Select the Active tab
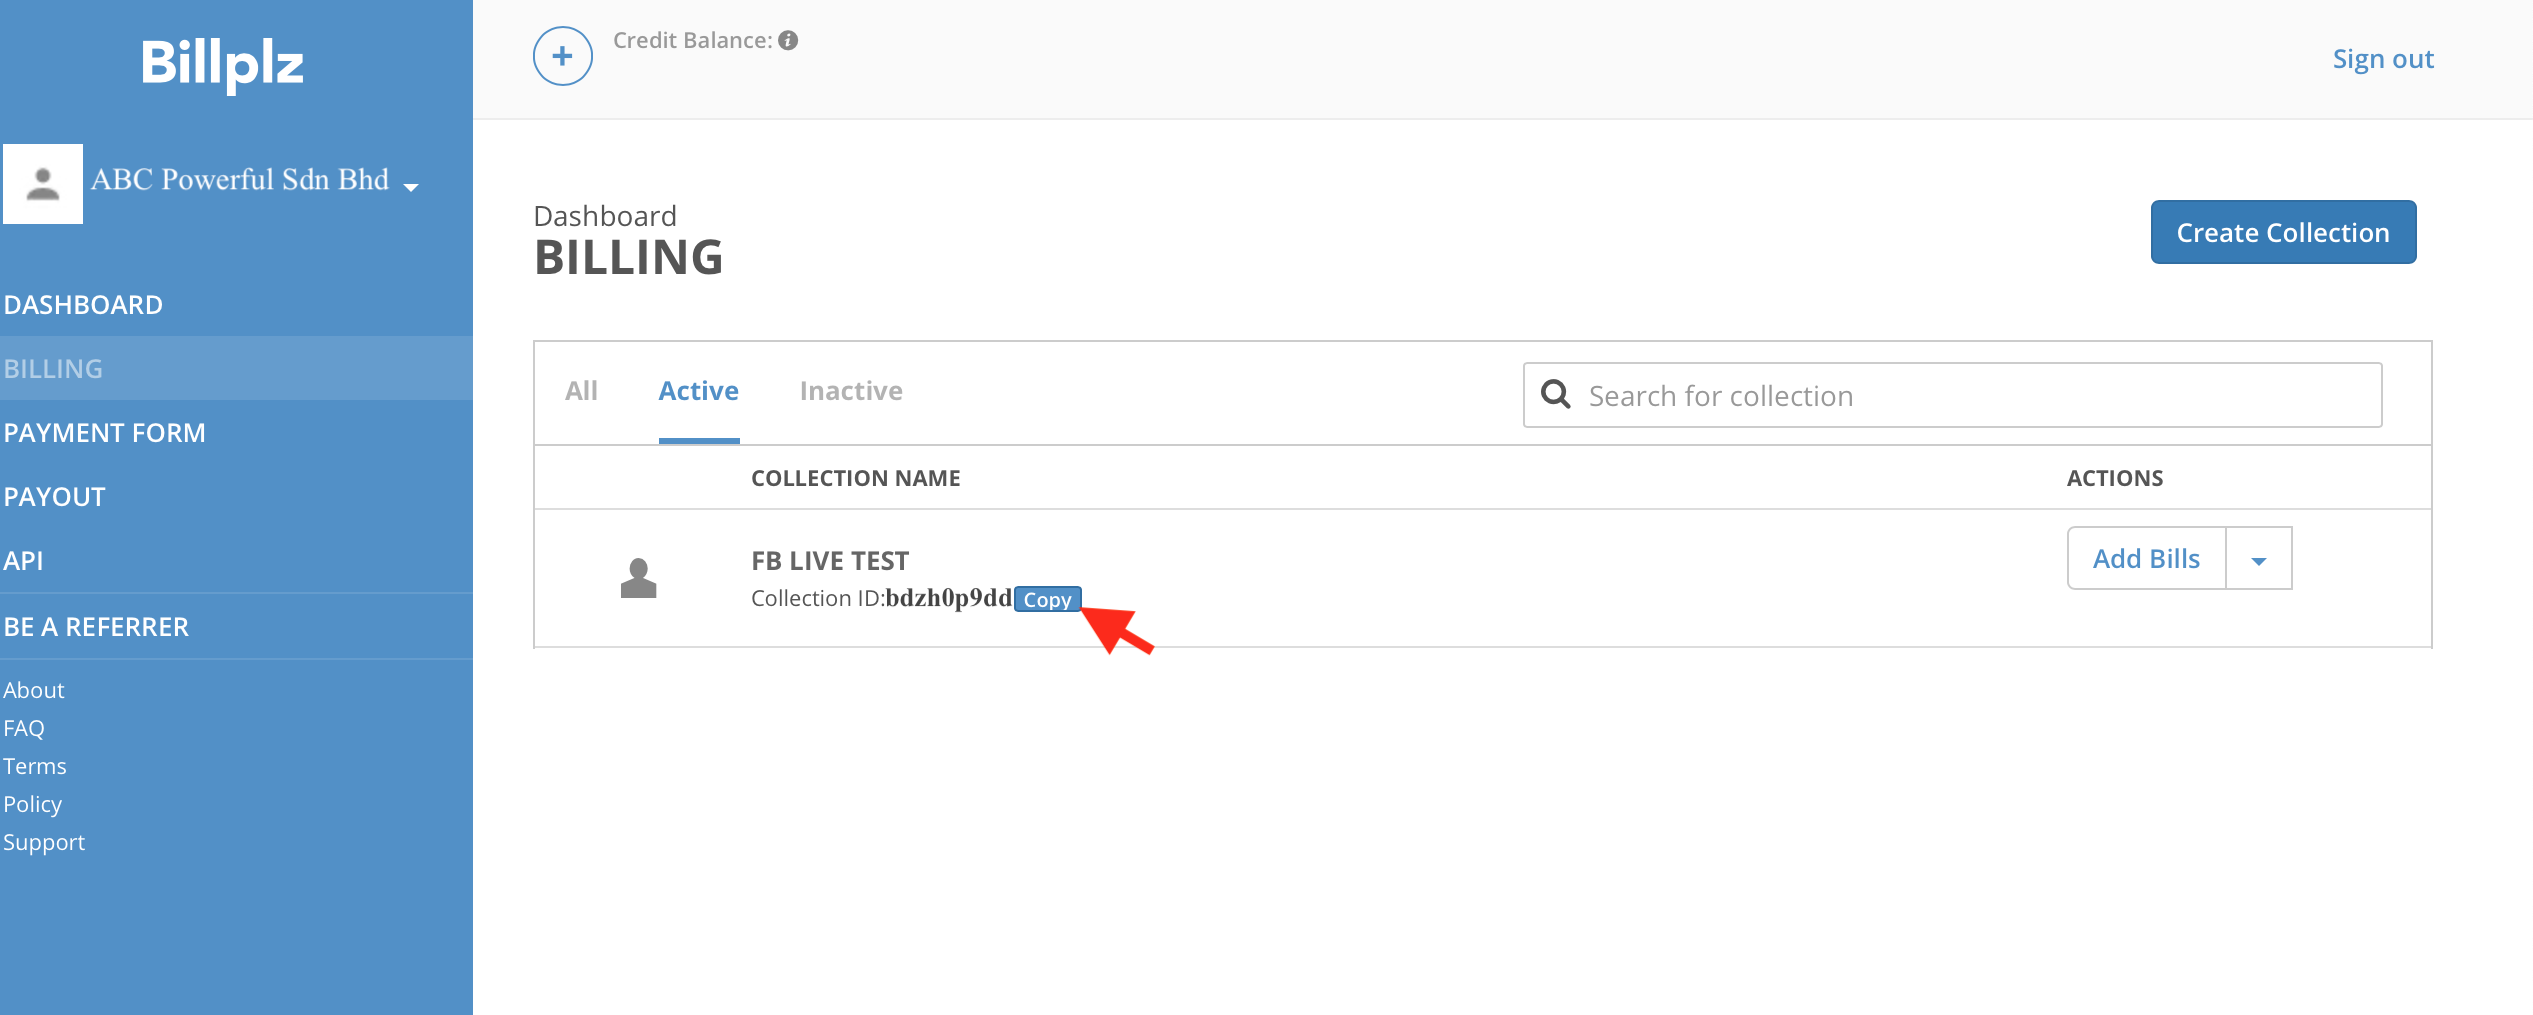The height and width of the screenshot is (1015, 2533). [x=698, y=391]
